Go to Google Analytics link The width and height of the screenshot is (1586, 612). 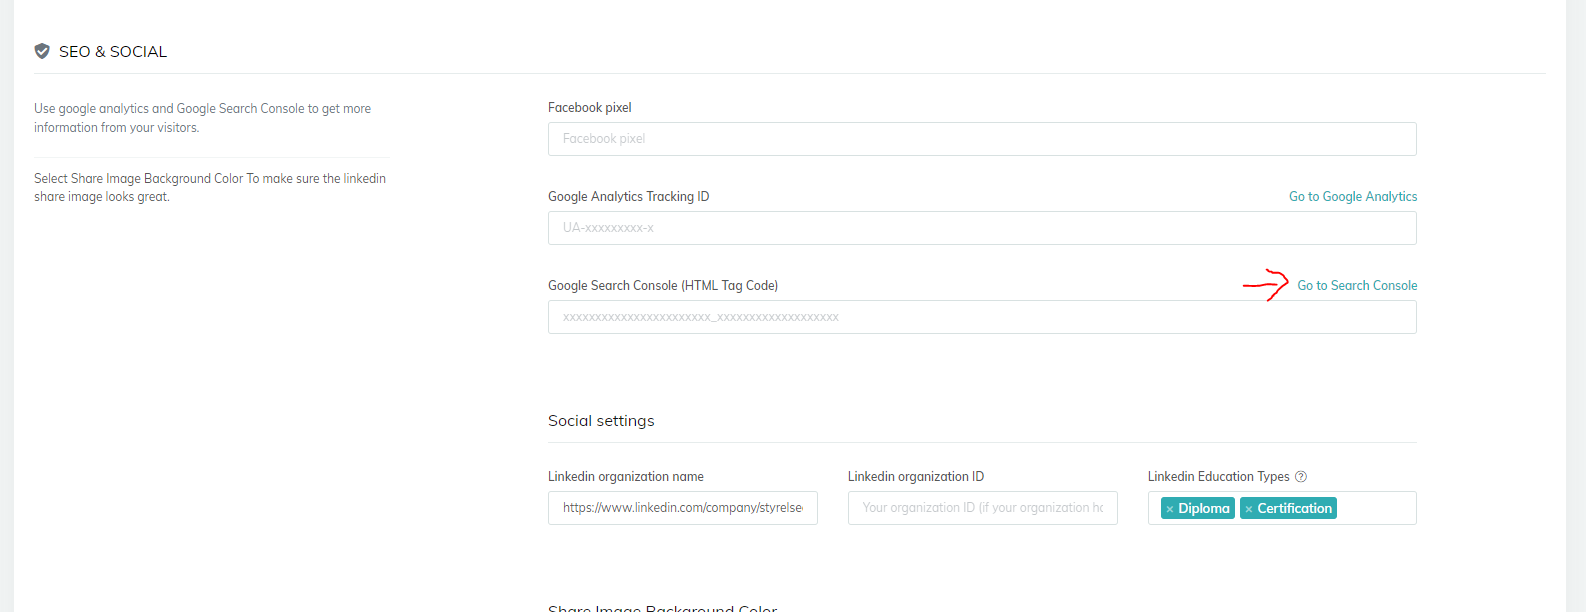point(1352,197)
